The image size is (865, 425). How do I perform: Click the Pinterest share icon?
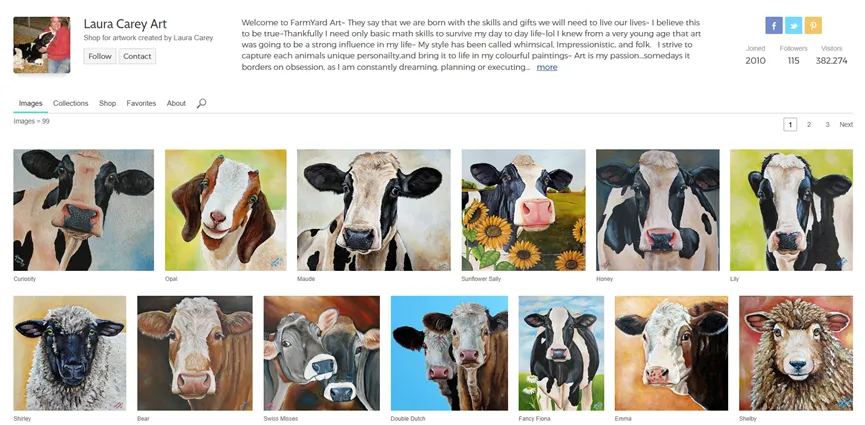813,26
